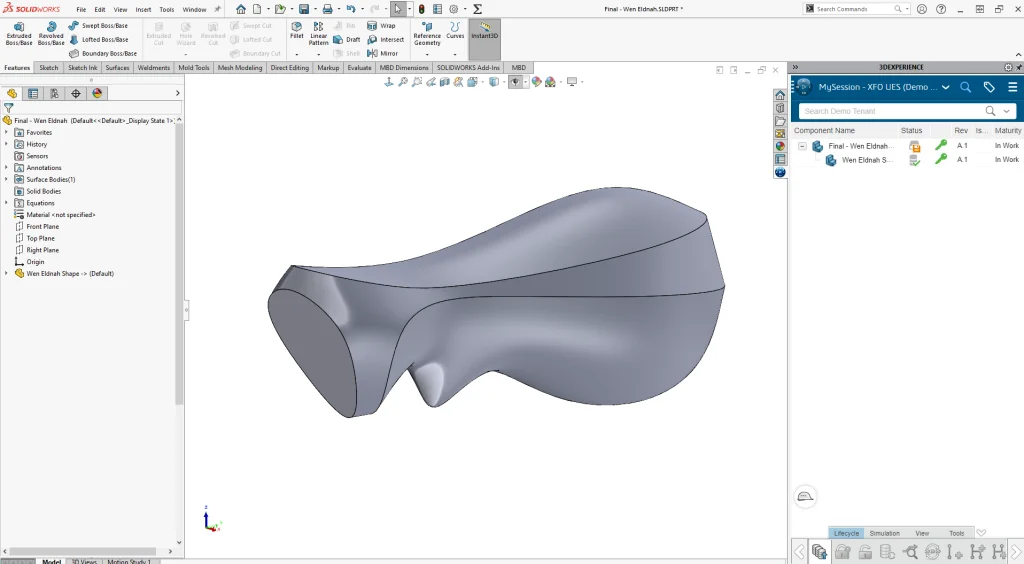Open the Insert menu
Image resolution: width=1024 pixels, height=564 pixels.
143,9
